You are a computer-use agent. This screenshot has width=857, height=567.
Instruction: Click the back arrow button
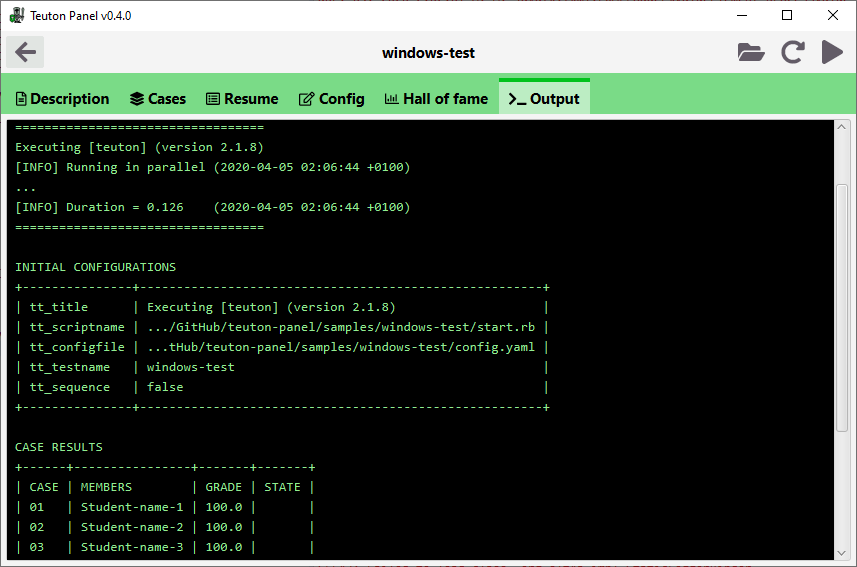[25, 52]
